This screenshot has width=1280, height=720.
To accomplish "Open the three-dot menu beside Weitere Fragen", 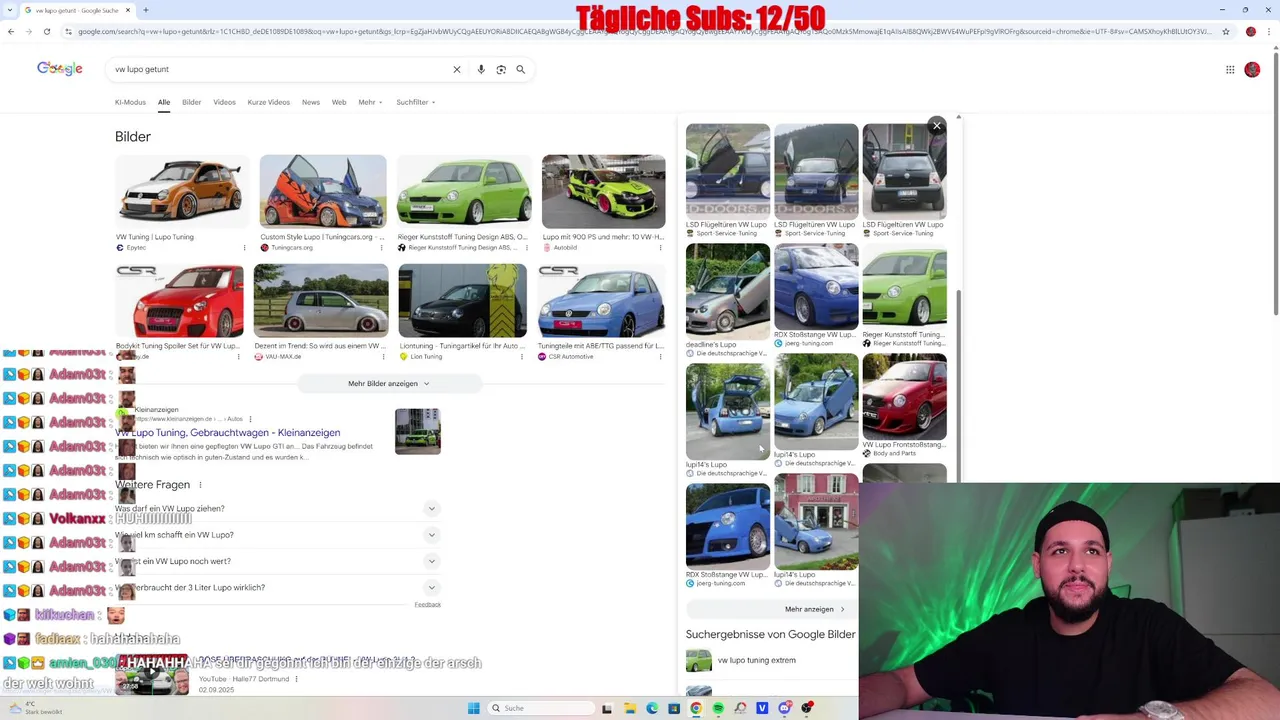I will click(200, 485).
